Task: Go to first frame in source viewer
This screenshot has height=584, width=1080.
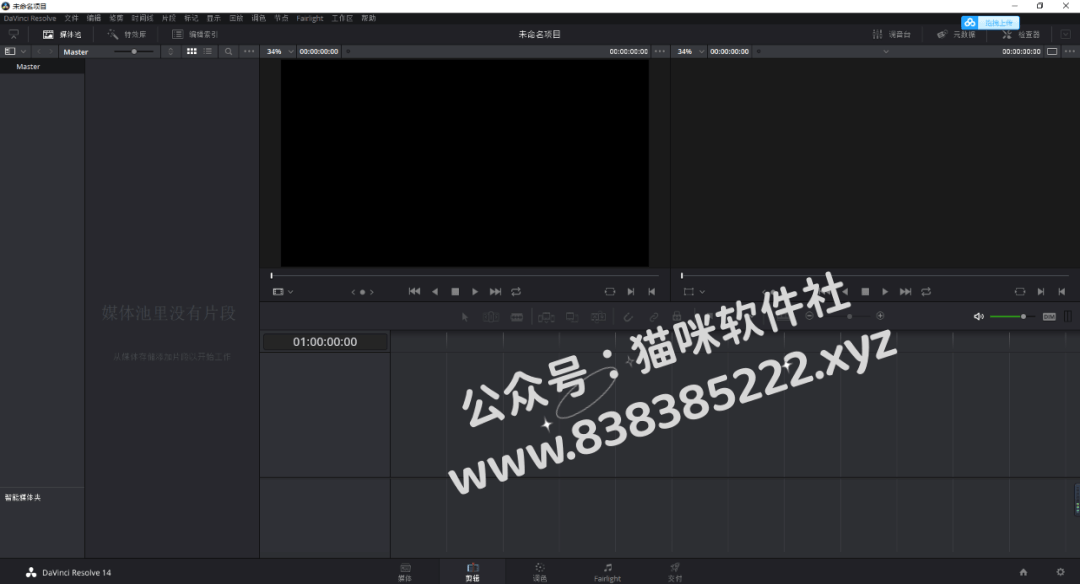Action: coord(414,292)
